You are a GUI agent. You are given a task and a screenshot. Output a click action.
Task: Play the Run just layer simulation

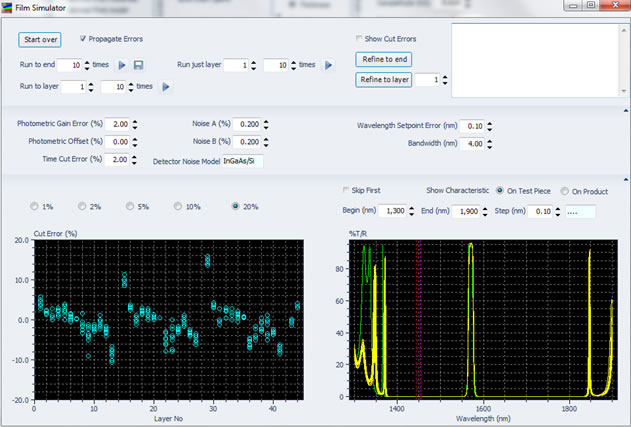[328, 65]
